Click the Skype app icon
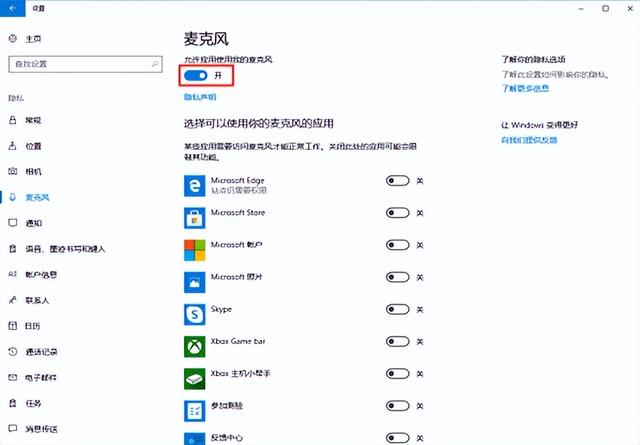 pos(195,314)
